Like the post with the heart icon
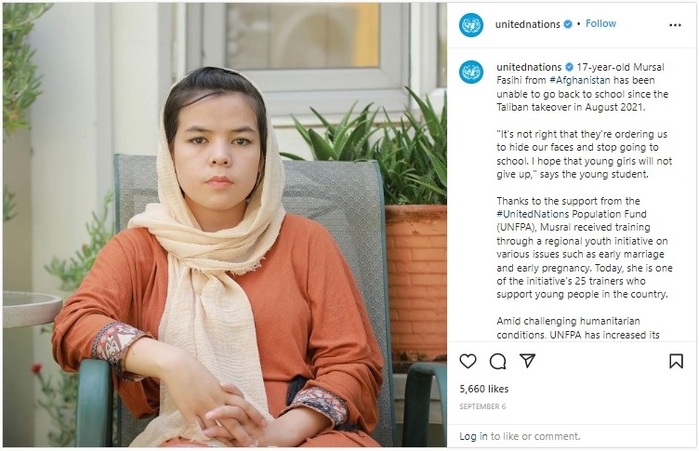This screenshot has height=451, width=699. [468, 361]
